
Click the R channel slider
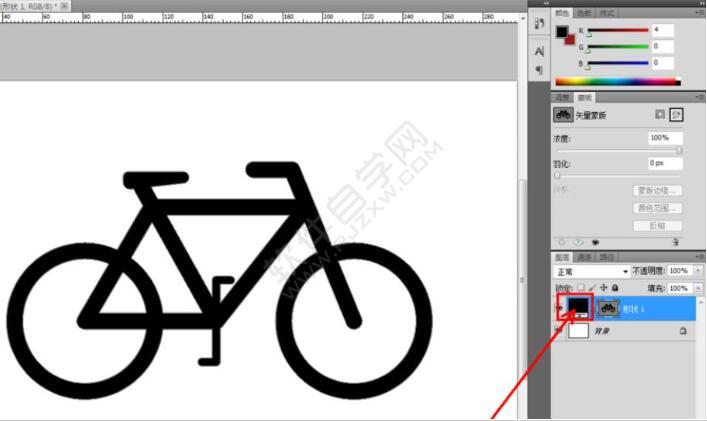[x=618, y=31]
